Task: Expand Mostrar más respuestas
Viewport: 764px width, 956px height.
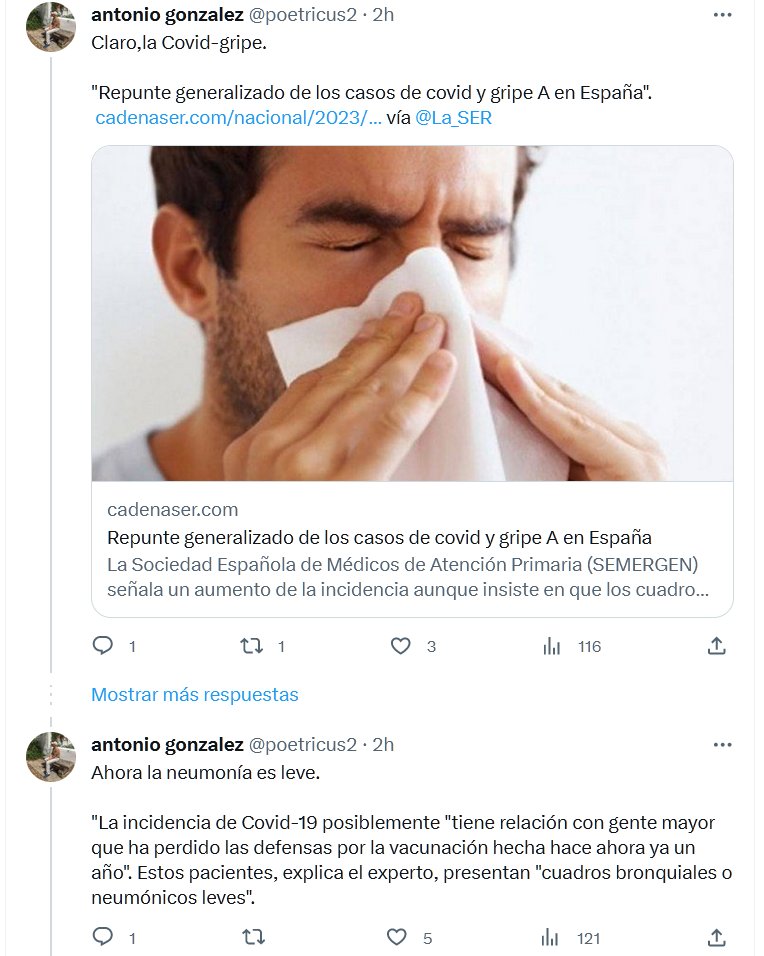Action: tap(194, 694)
